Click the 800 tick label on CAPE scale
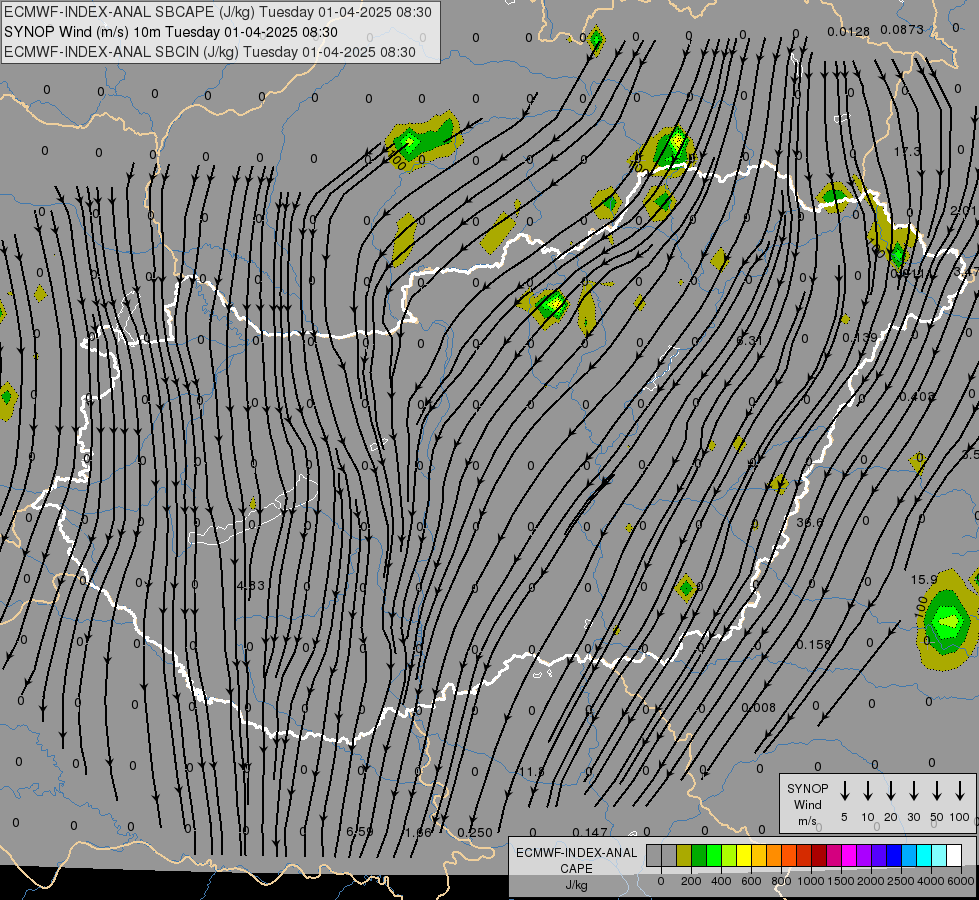This screenshot has width=979, height=900. (781, 881)
